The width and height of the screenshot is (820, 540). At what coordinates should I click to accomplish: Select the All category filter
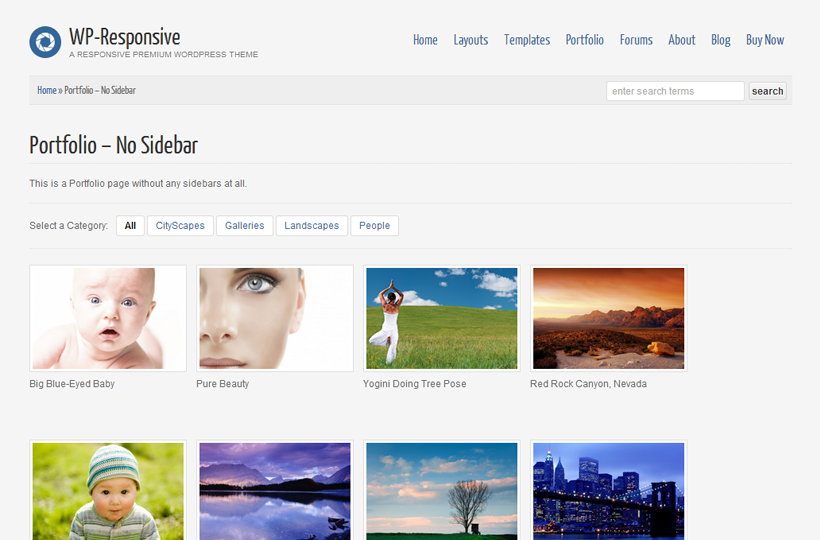(x=130, y=225)
